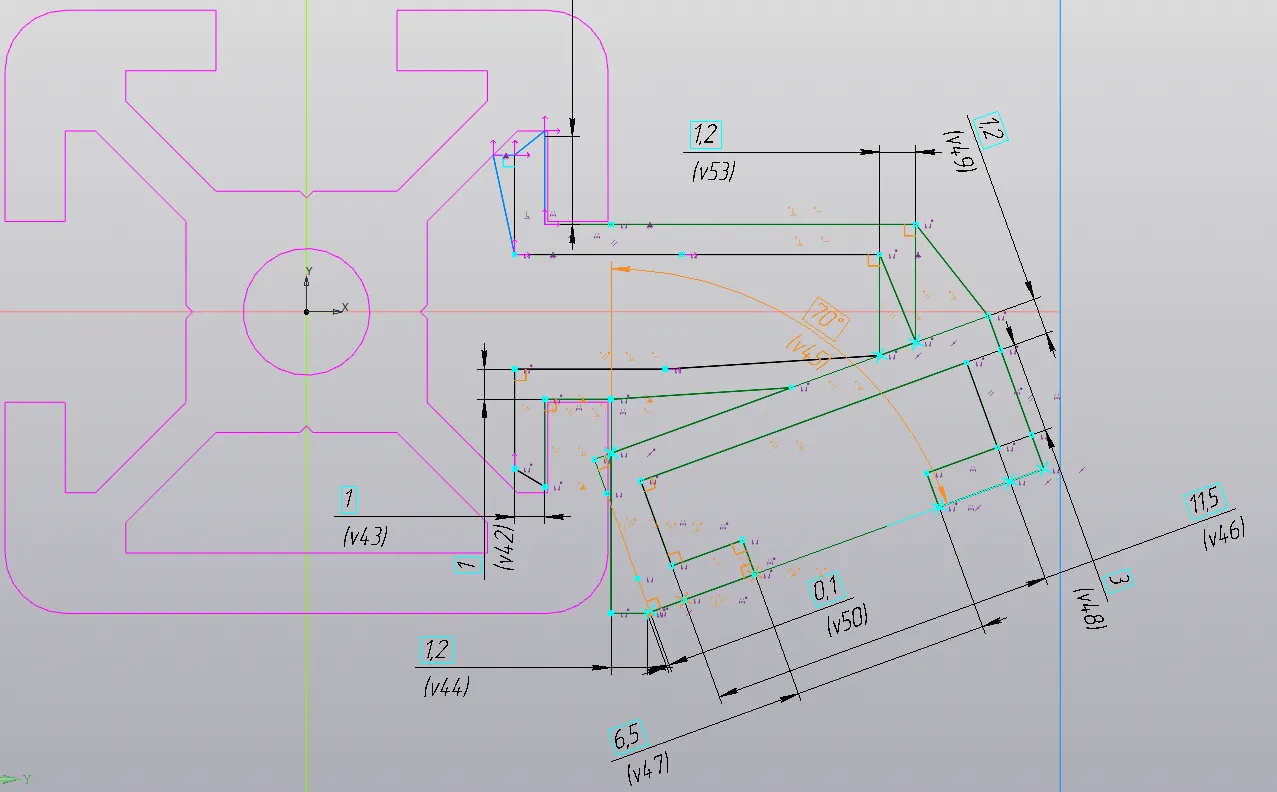Click the (v43) variable label
The image size is (1277, 792).
[x=364, y=536]
